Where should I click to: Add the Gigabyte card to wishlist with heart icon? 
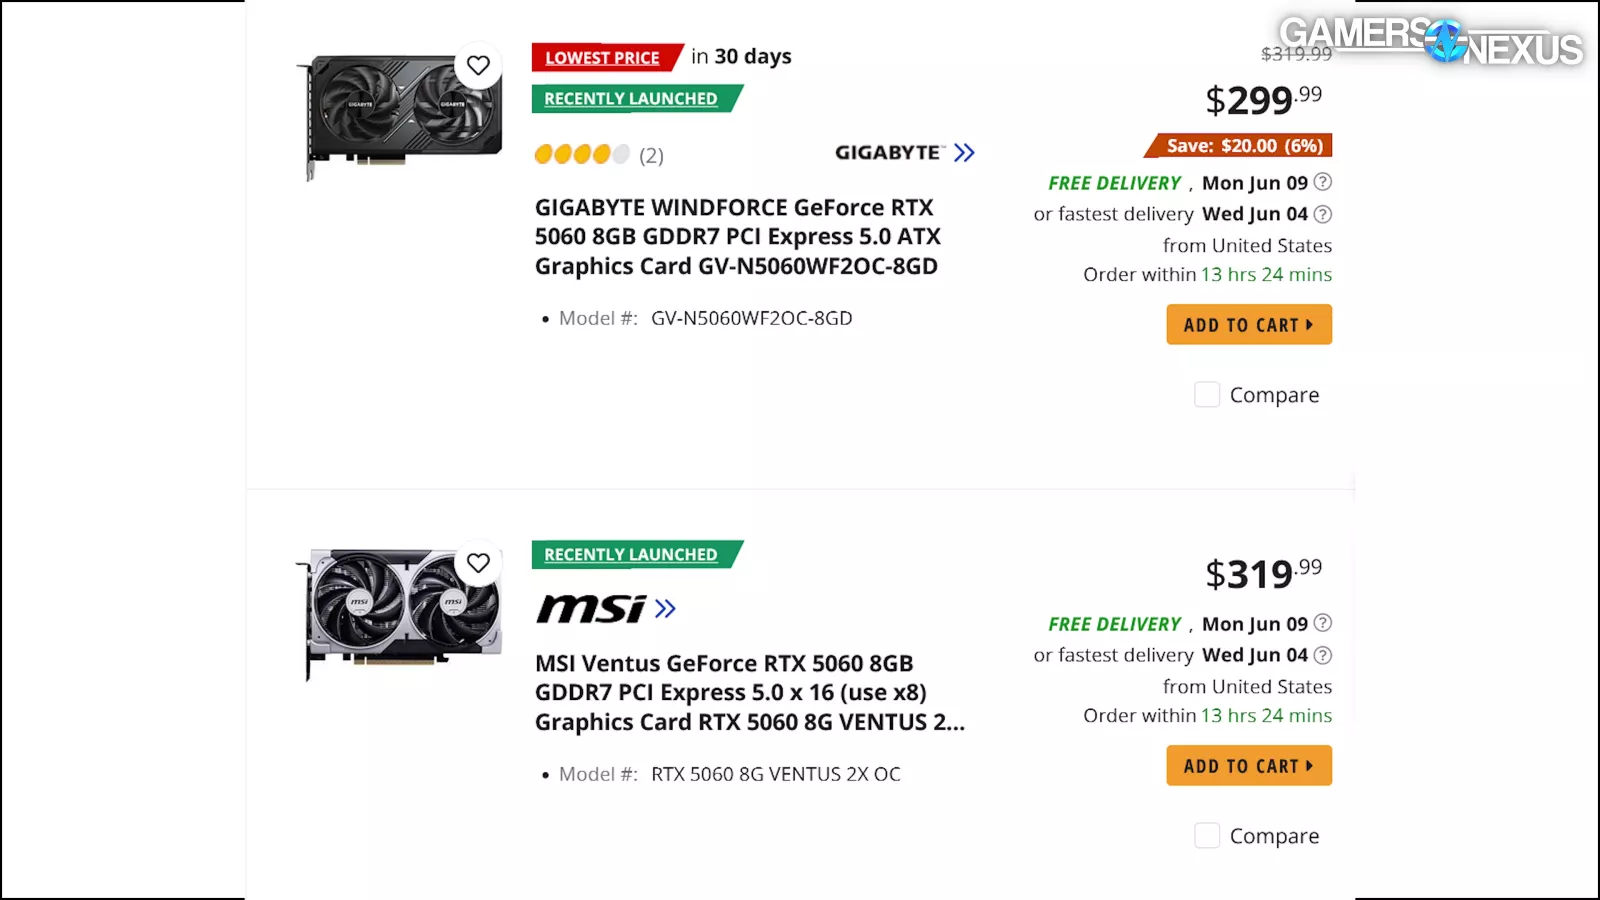coord(478,65)
